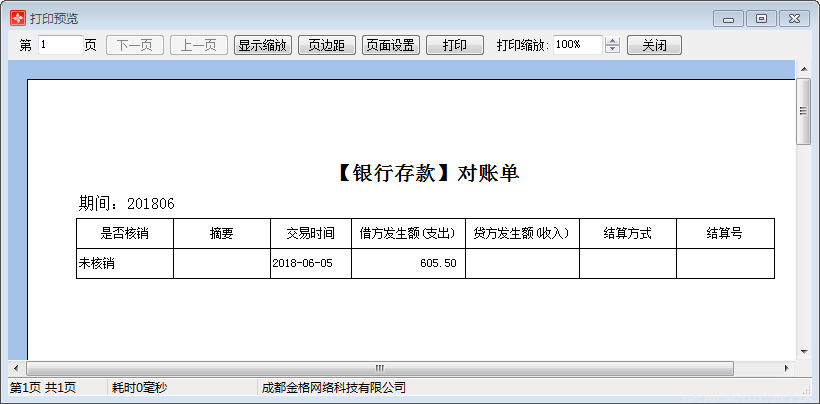Increase print zoom with the up stepper arrow
The image size is (820, 404).
click(x=613, y=41)
